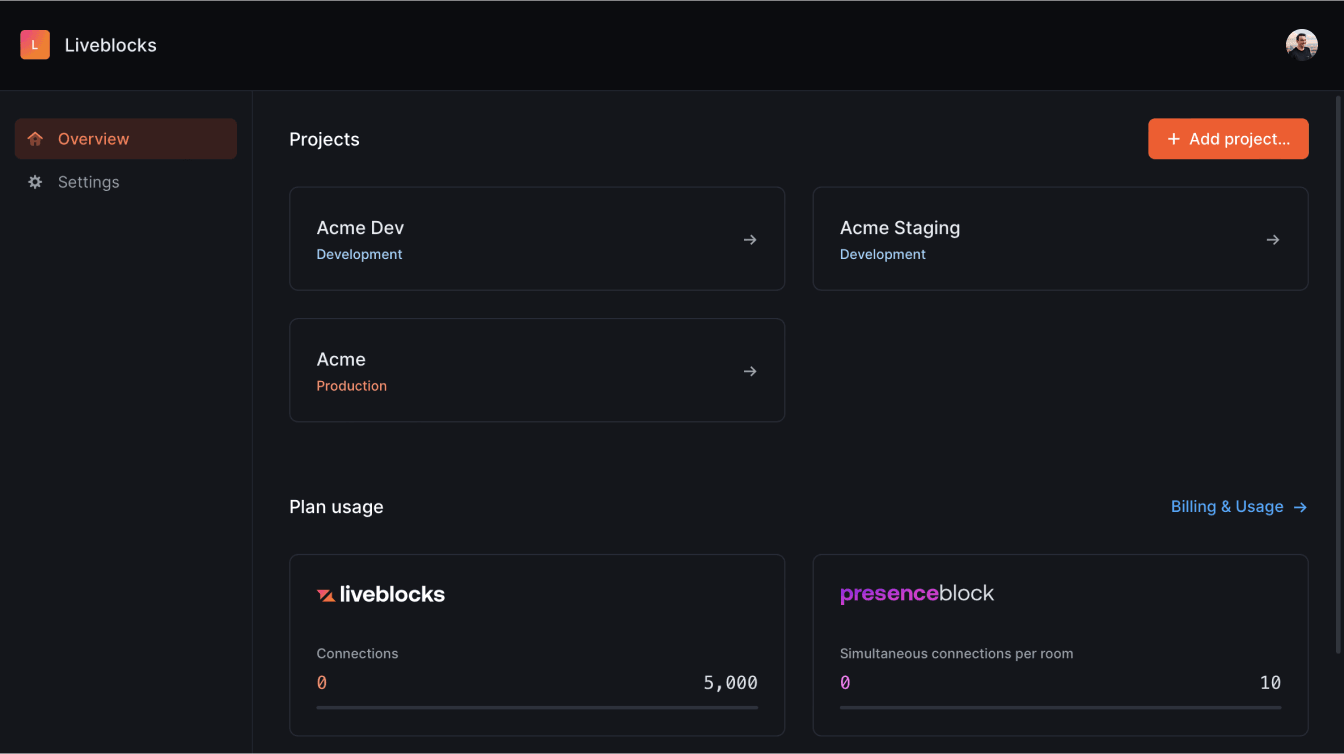Click the Liveblocks logo icon in the top bar

click(34, 44)
